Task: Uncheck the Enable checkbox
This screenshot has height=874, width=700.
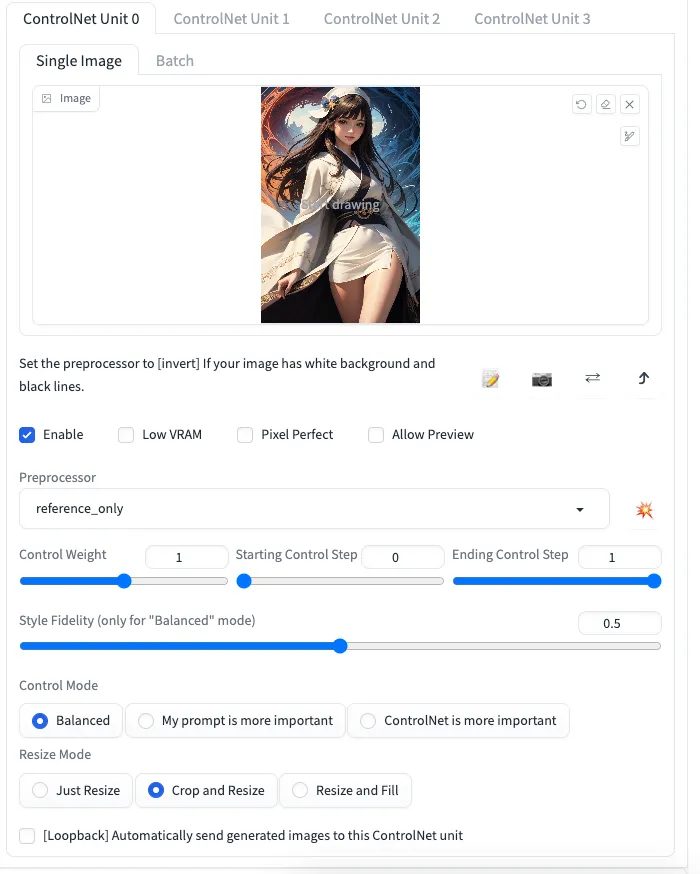Action: click(x=28, y=435)
